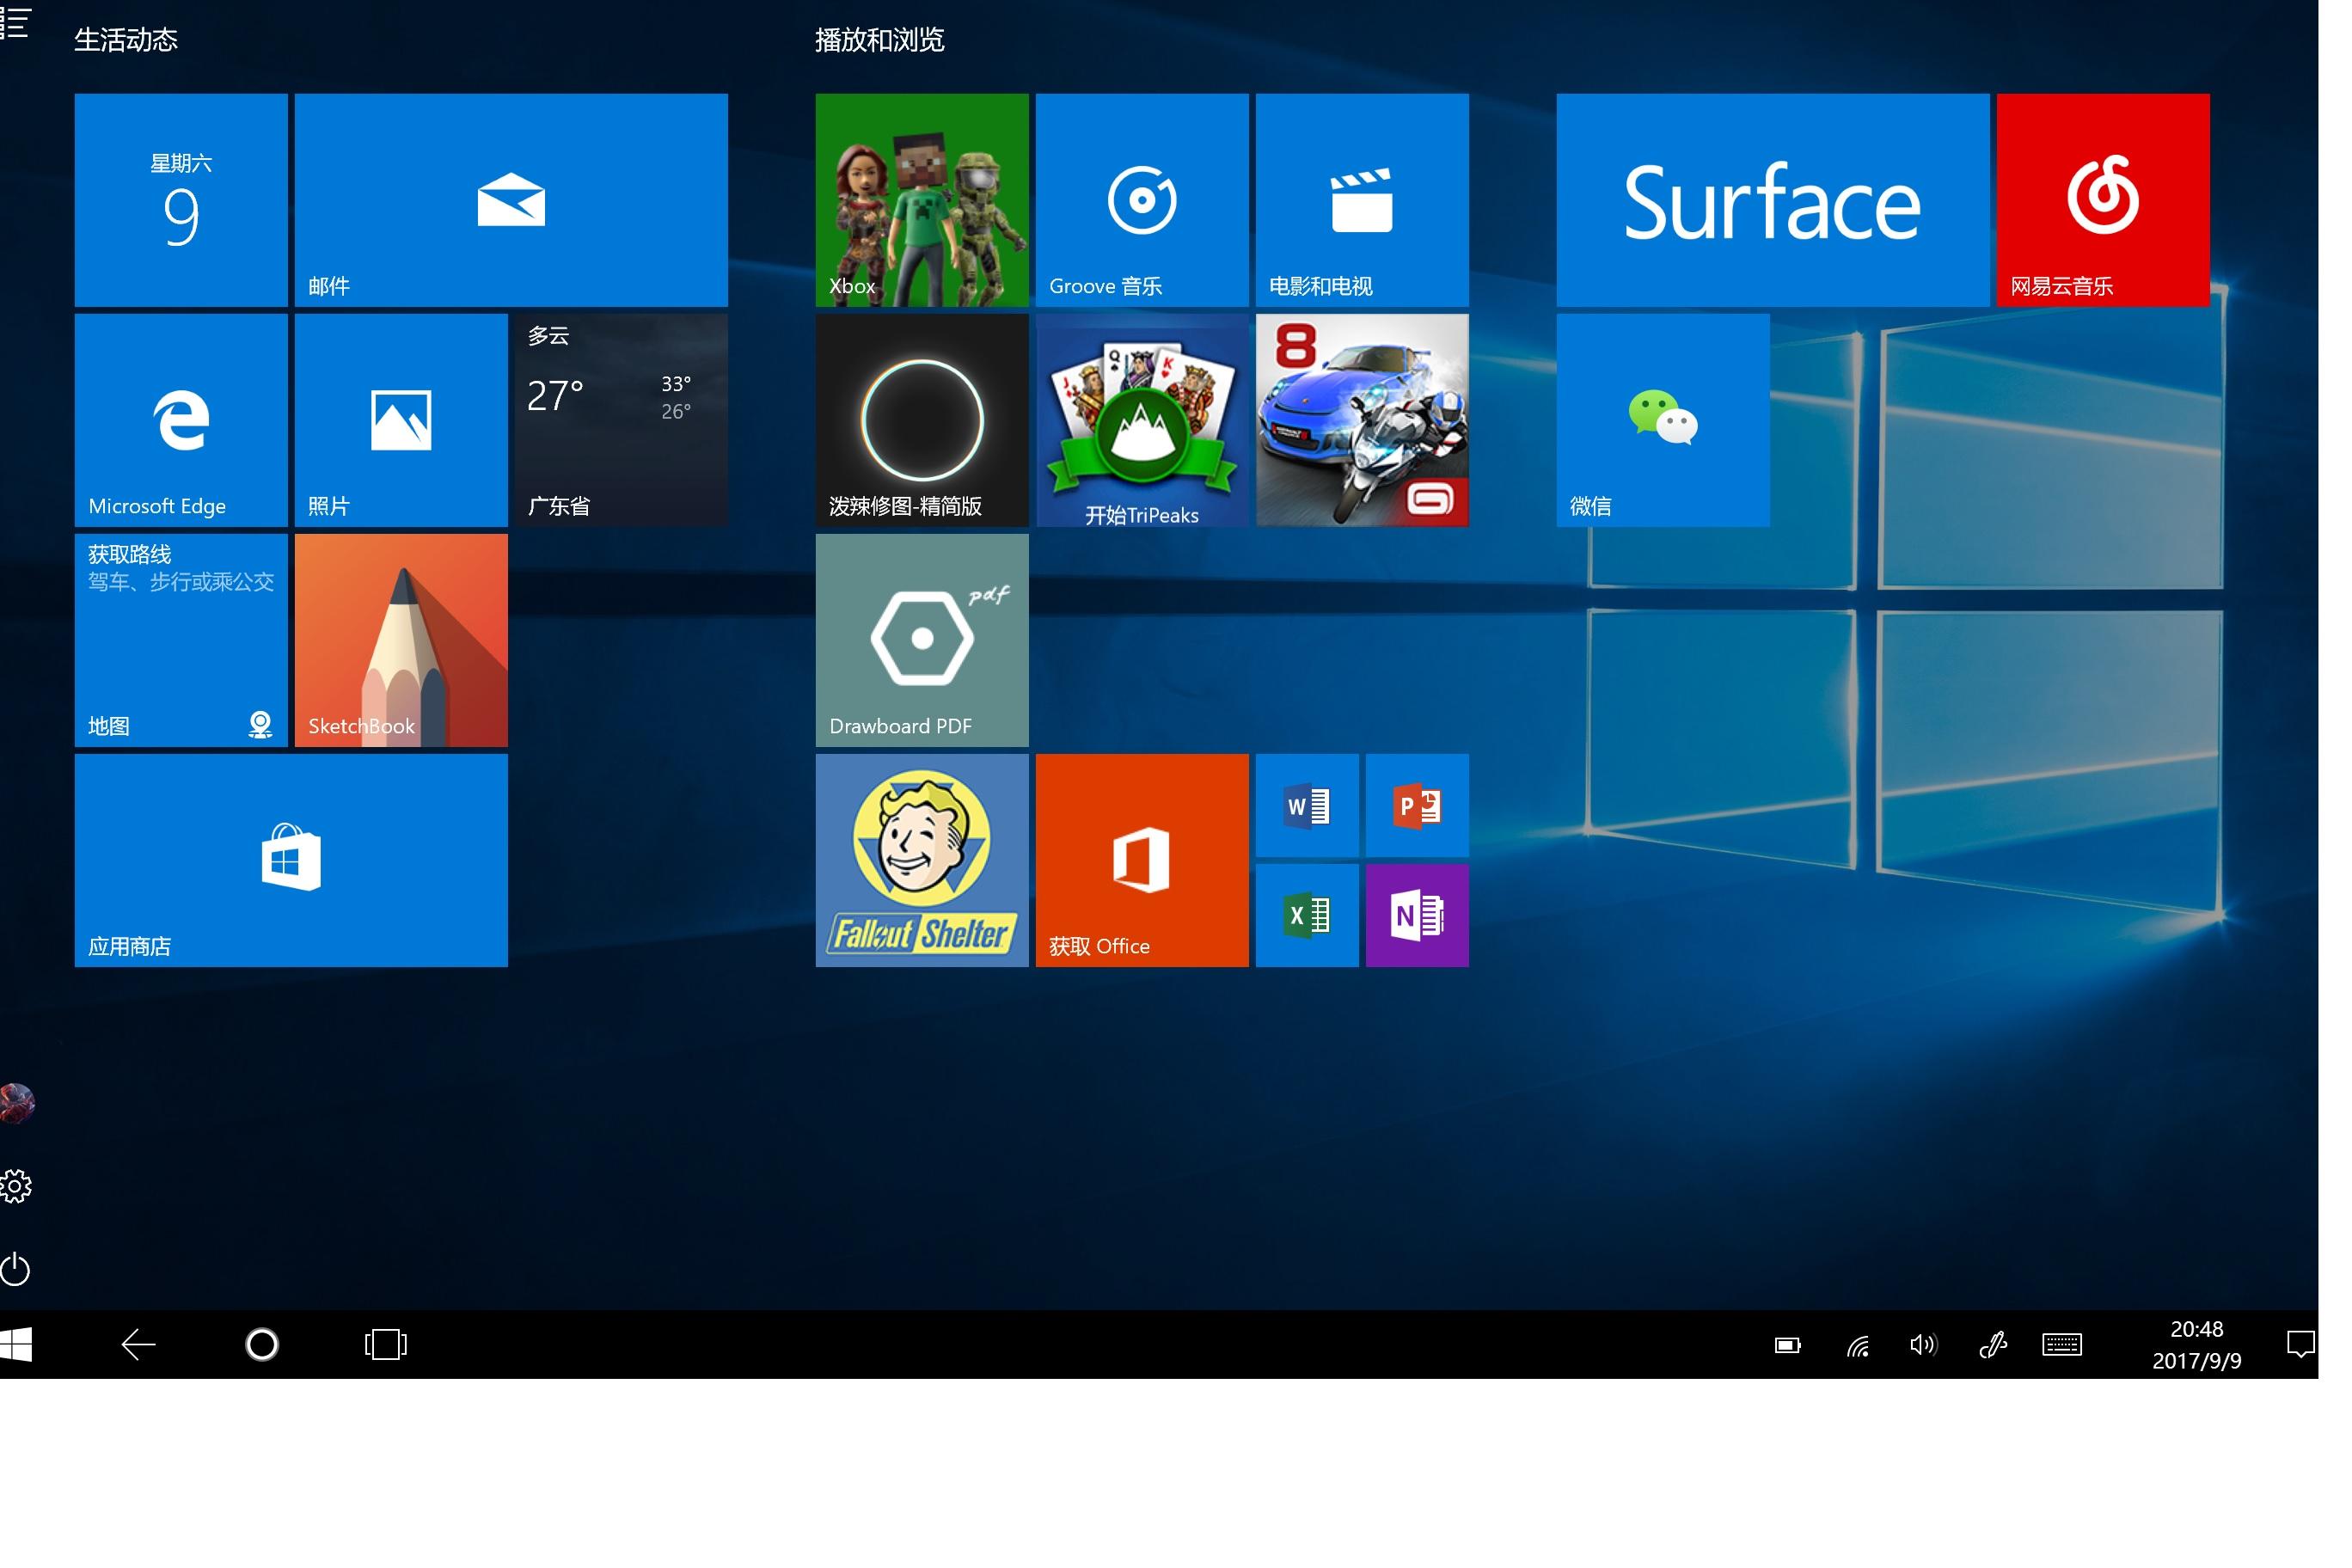Start SketchBook
The image size is (2352, 1568).
(400, 640)
